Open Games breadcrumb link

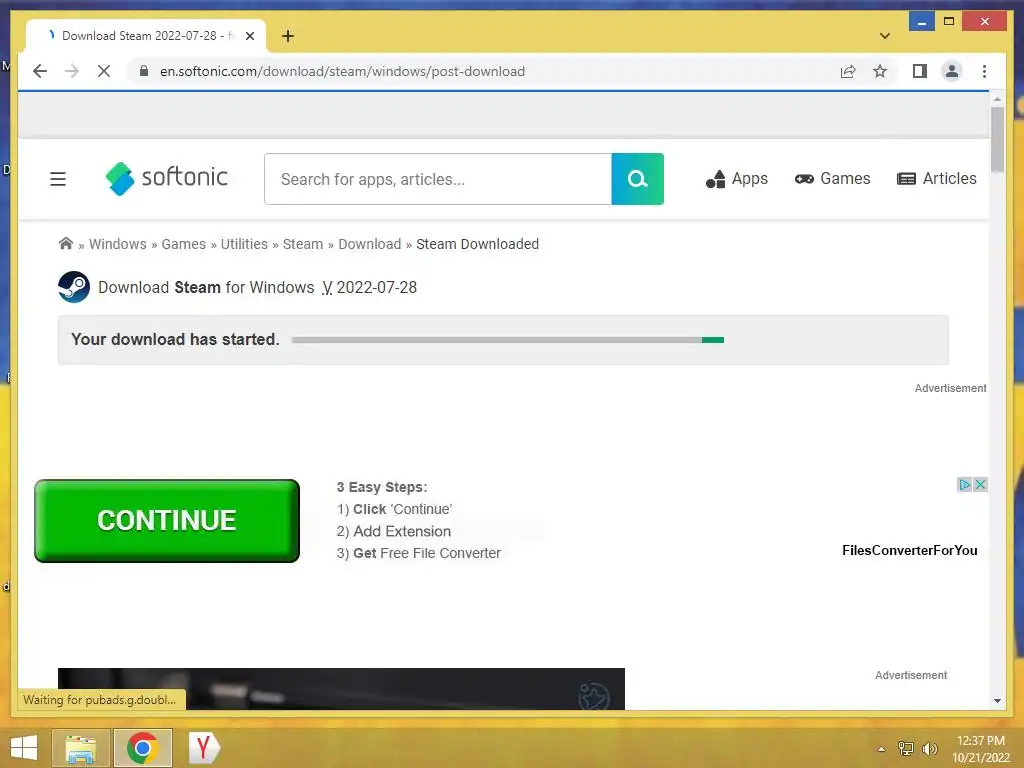[184, 244]
